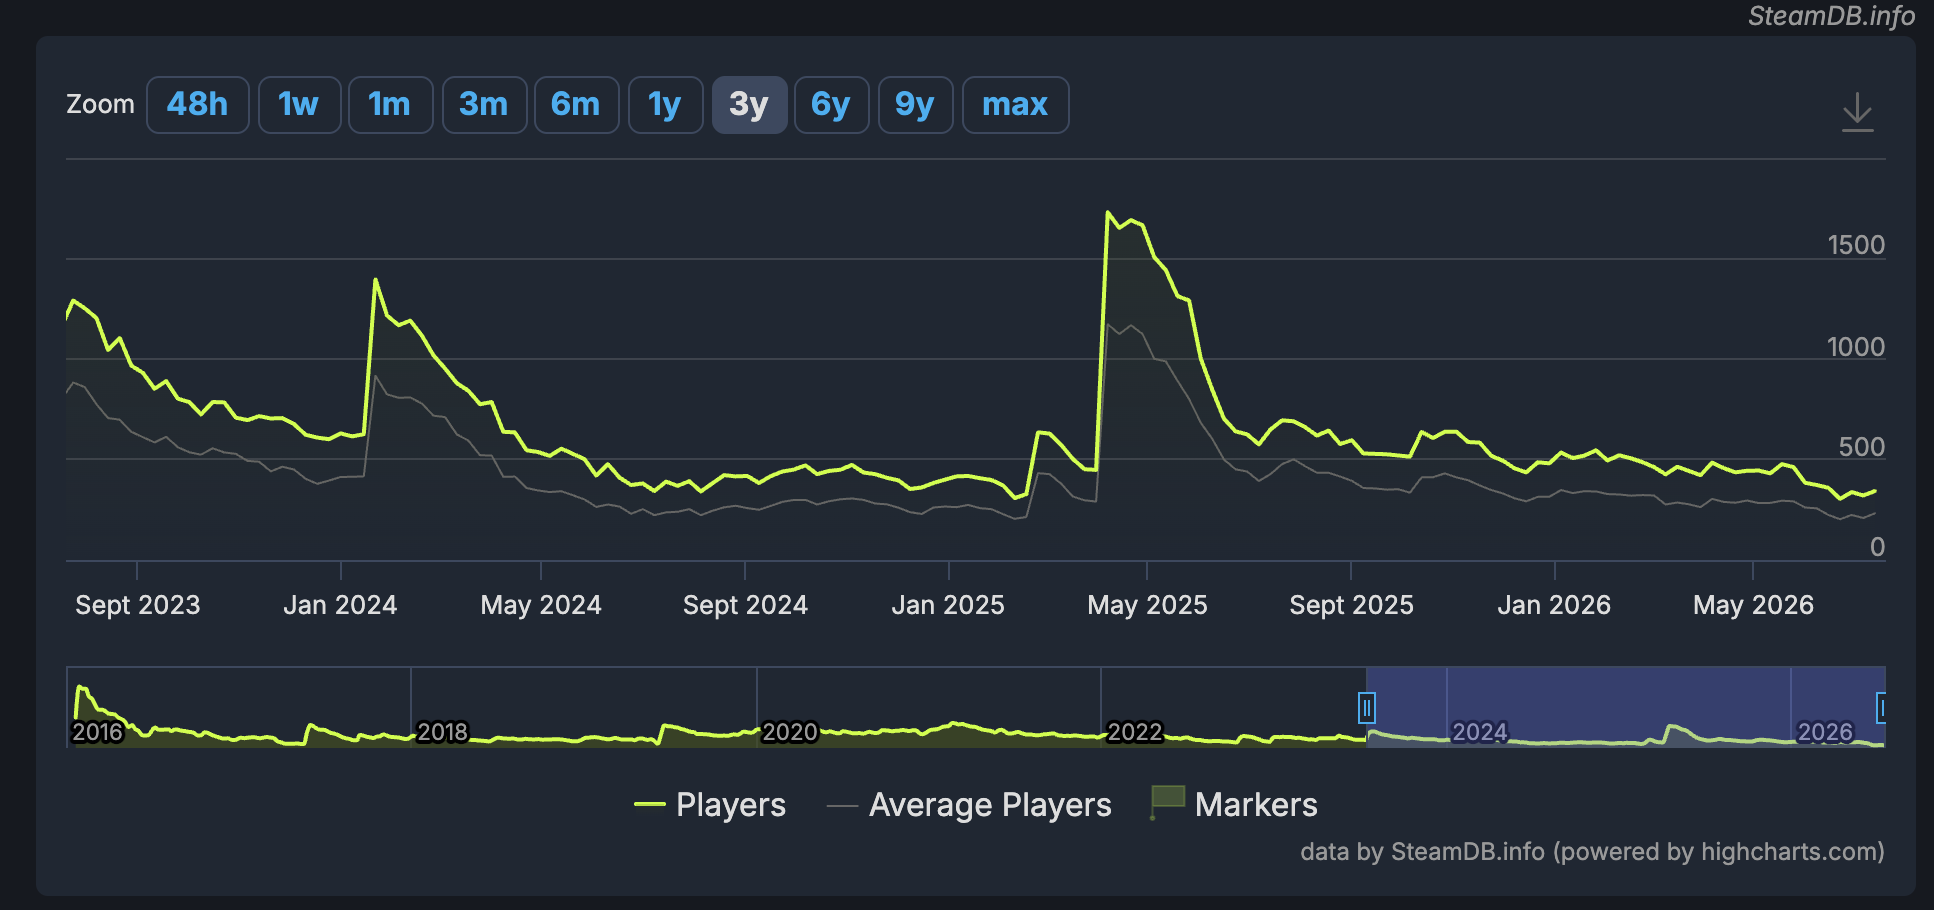The height and width of the screenshot is (910, 1934).
Task: Set zoom range to 48h
Action: [197, 105]
